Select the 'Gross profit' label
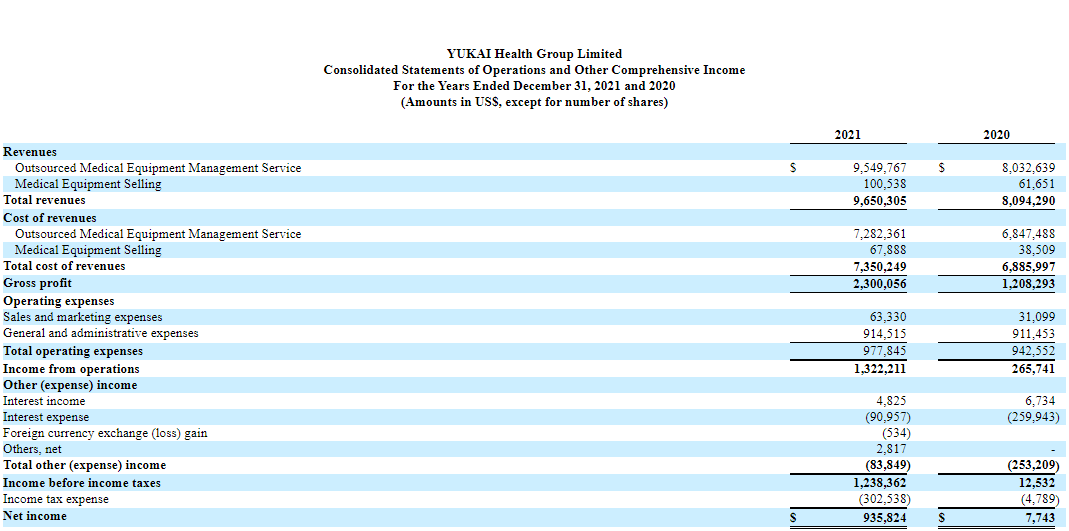The height and width of the screenshot is (531, 1069). coord(37,283)
